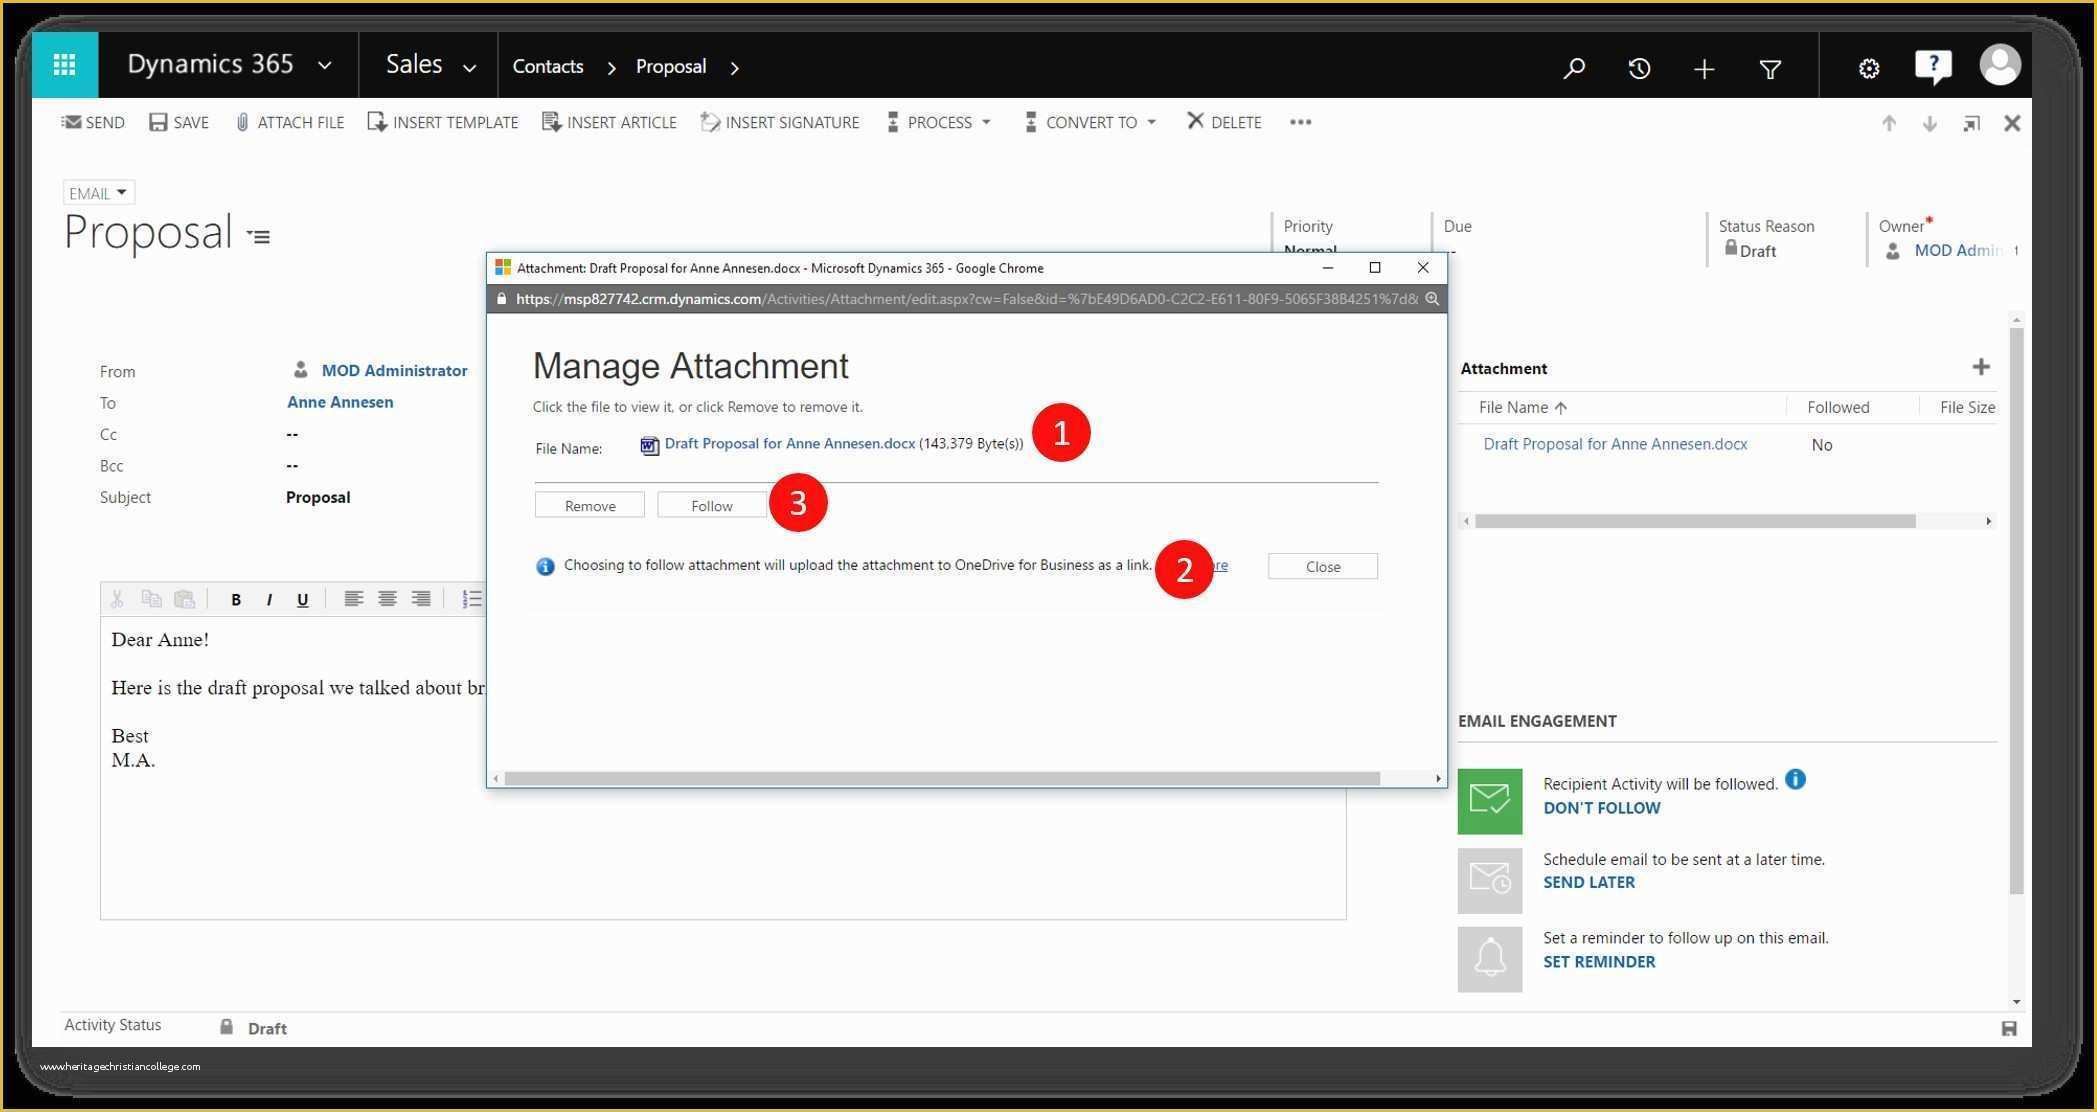Click the reminder bell icon
2097x1112 pixels.
(1490, 959)
